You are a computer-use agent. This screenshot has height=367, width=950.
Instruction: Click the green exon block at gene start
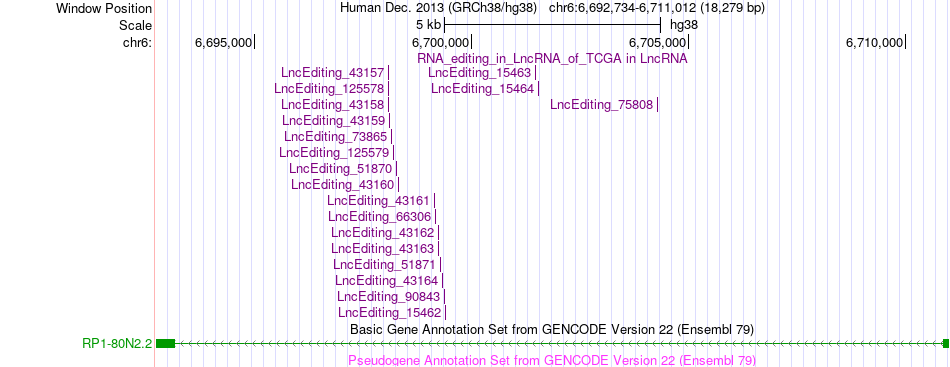pos(165,344)
